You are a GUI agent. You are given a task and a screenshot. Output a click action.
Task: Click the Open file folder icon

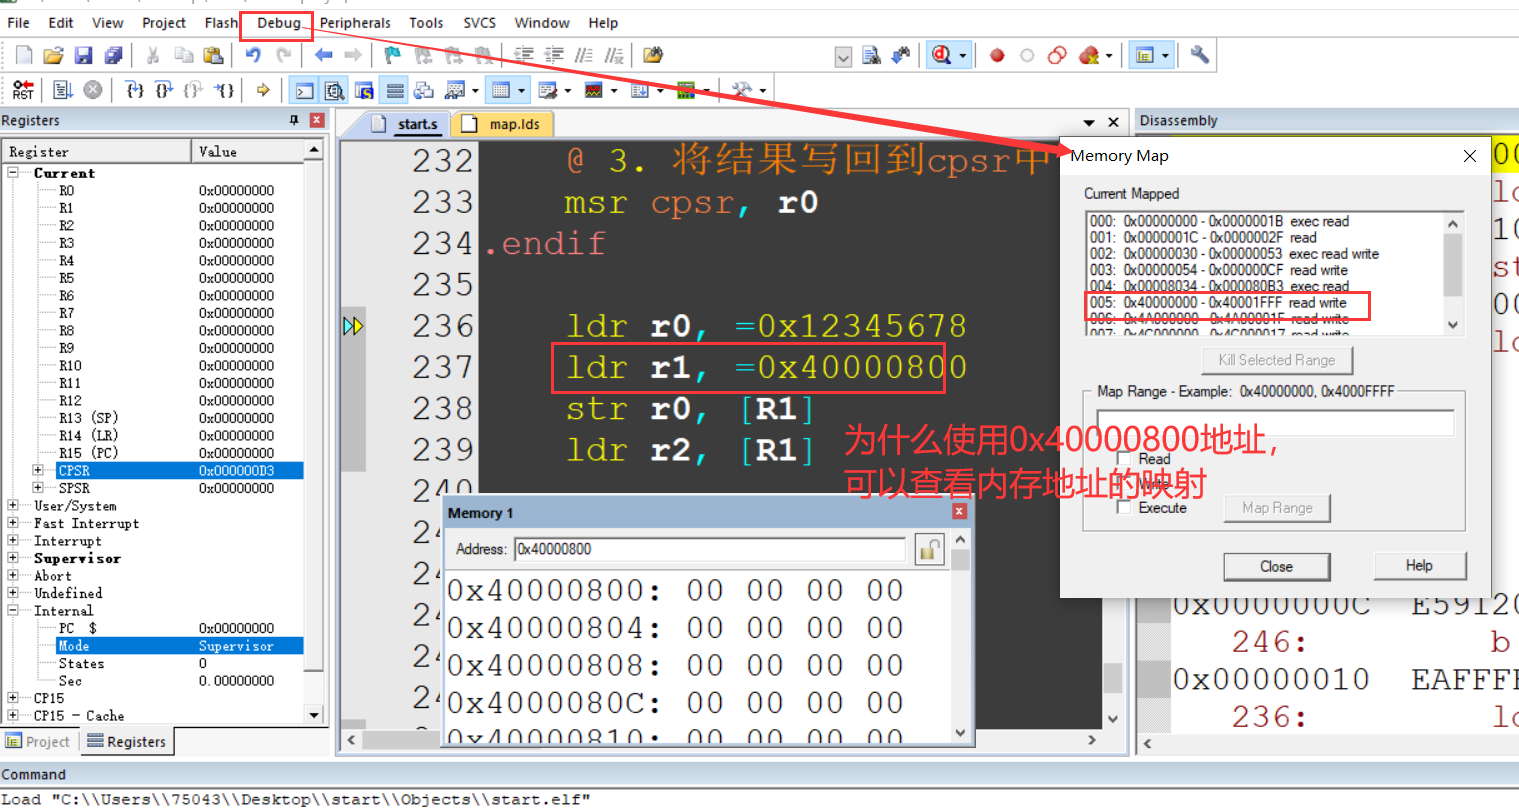(54, 56)
